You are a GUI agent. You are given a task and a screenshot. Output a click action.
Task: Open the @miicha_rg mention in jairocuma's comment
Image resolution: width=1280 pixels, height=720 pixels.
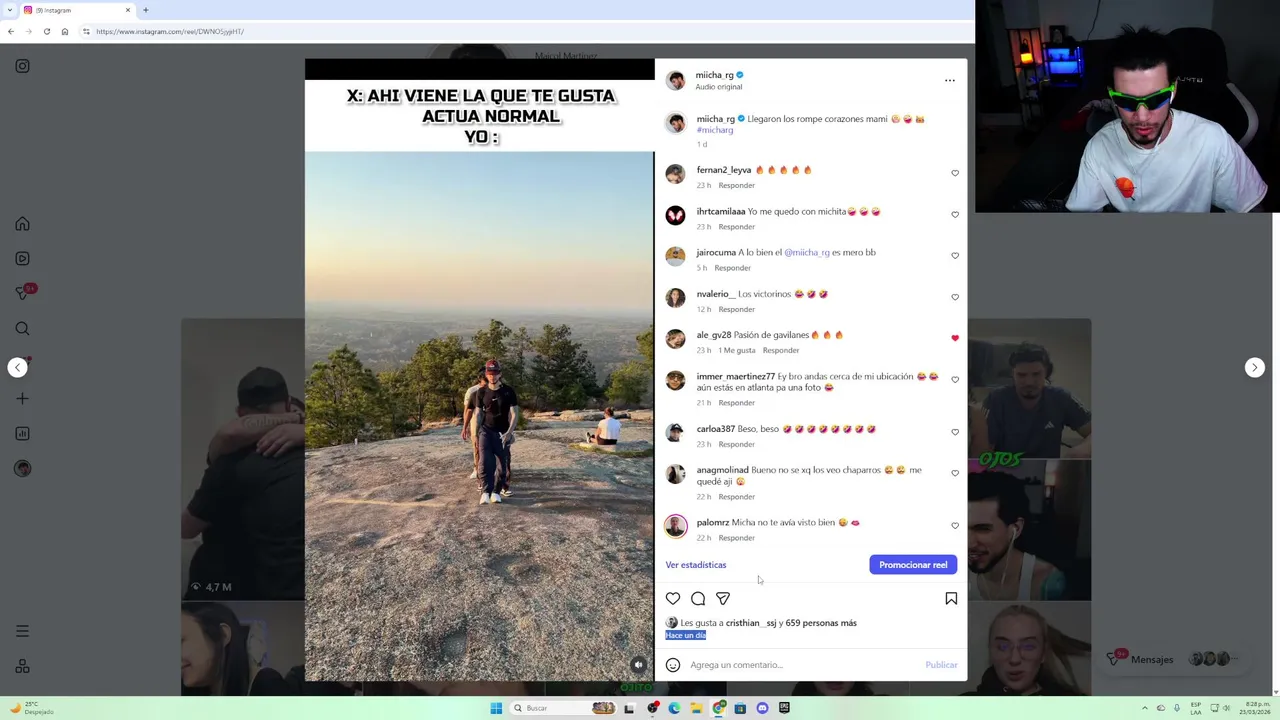pos(807,253)
